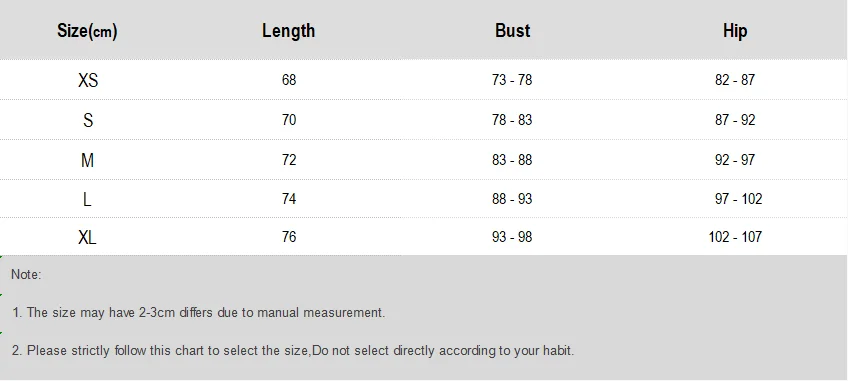This screenshot has height=381, width=848.
Task: Select the M size row label
Action: tap(88, 160)
